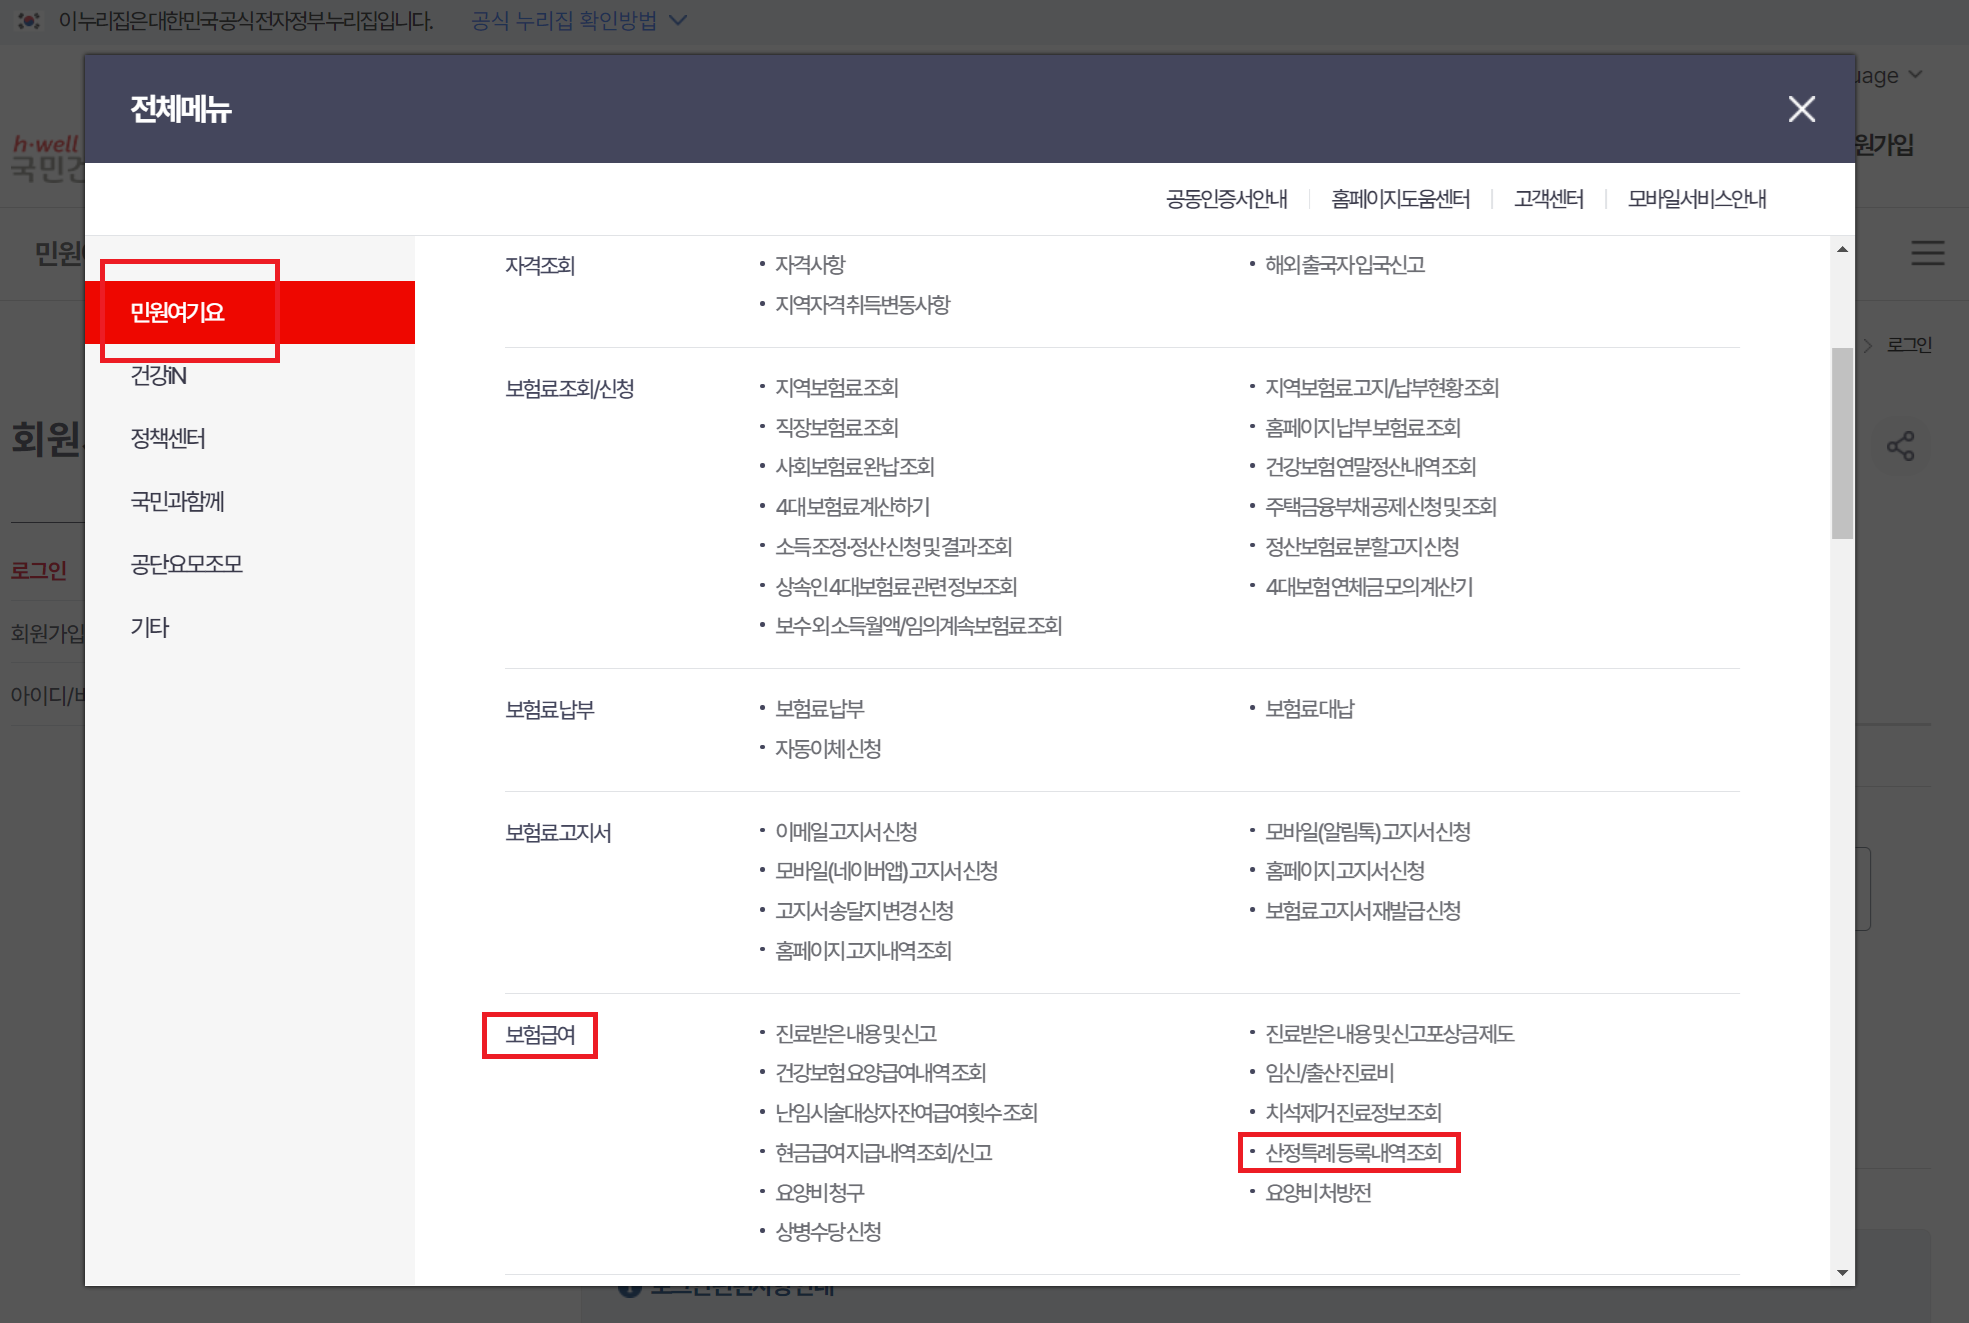Click 임신/출산진료비 link

1329,1073
